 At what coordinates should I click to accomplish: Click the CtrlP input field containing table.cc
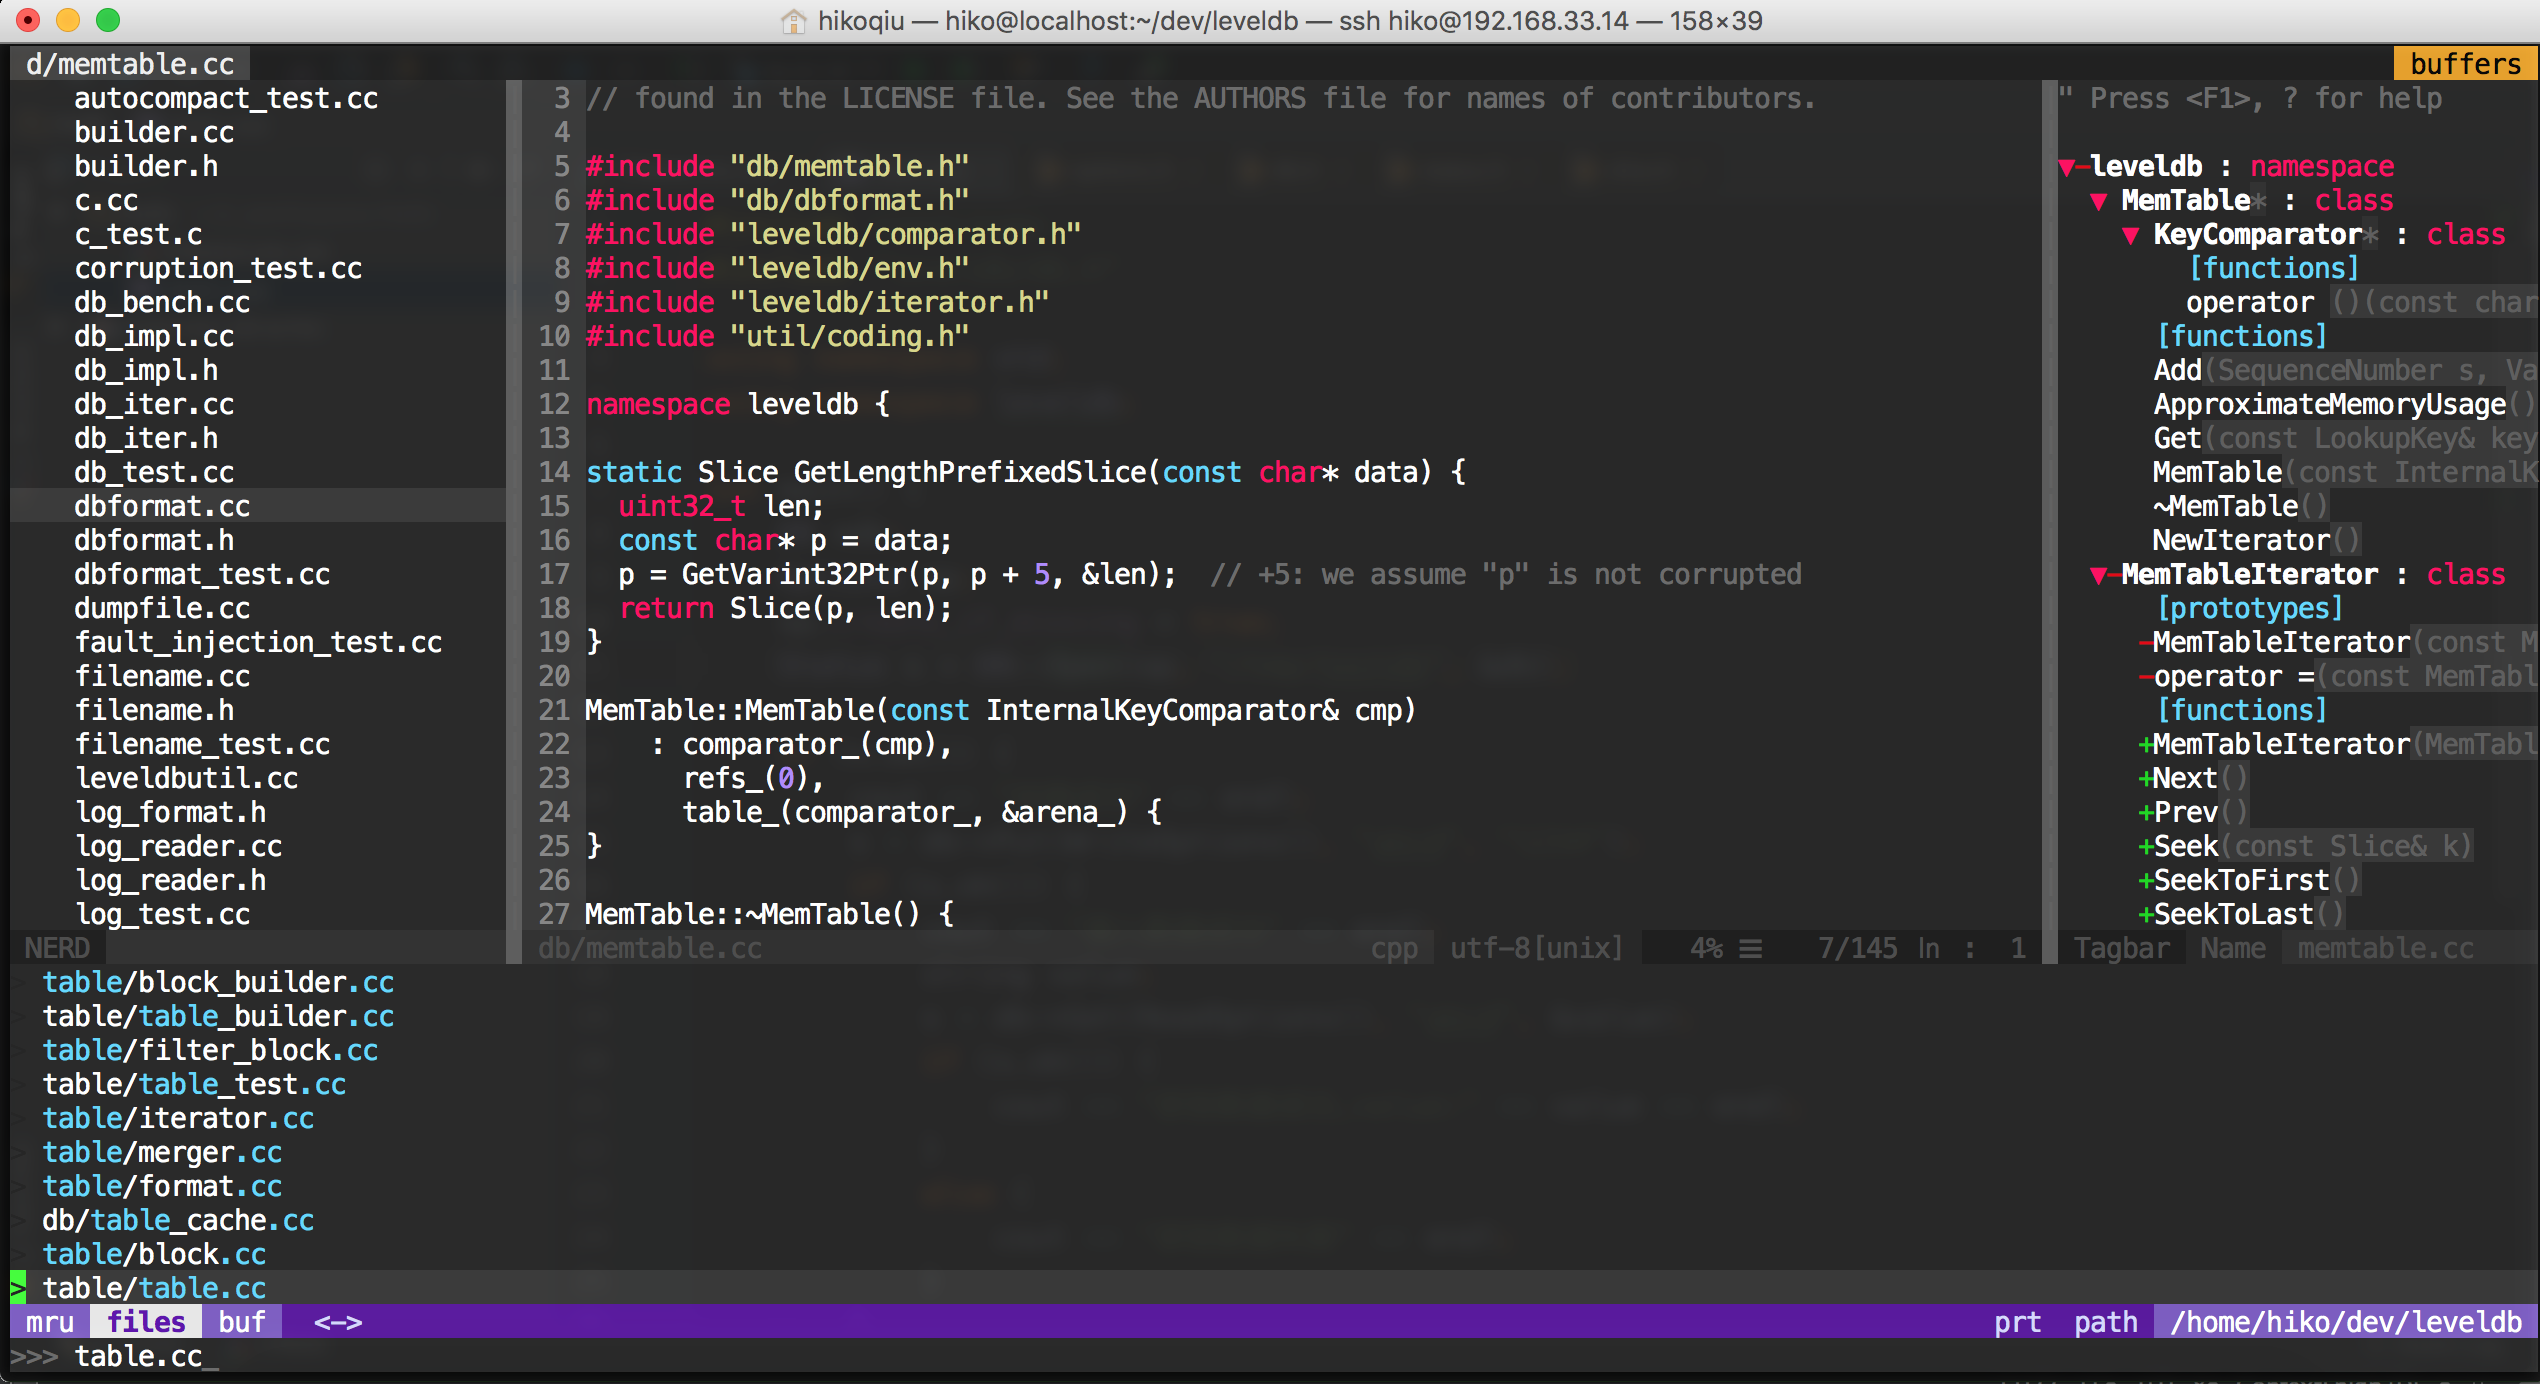(x=140, y=1357)
